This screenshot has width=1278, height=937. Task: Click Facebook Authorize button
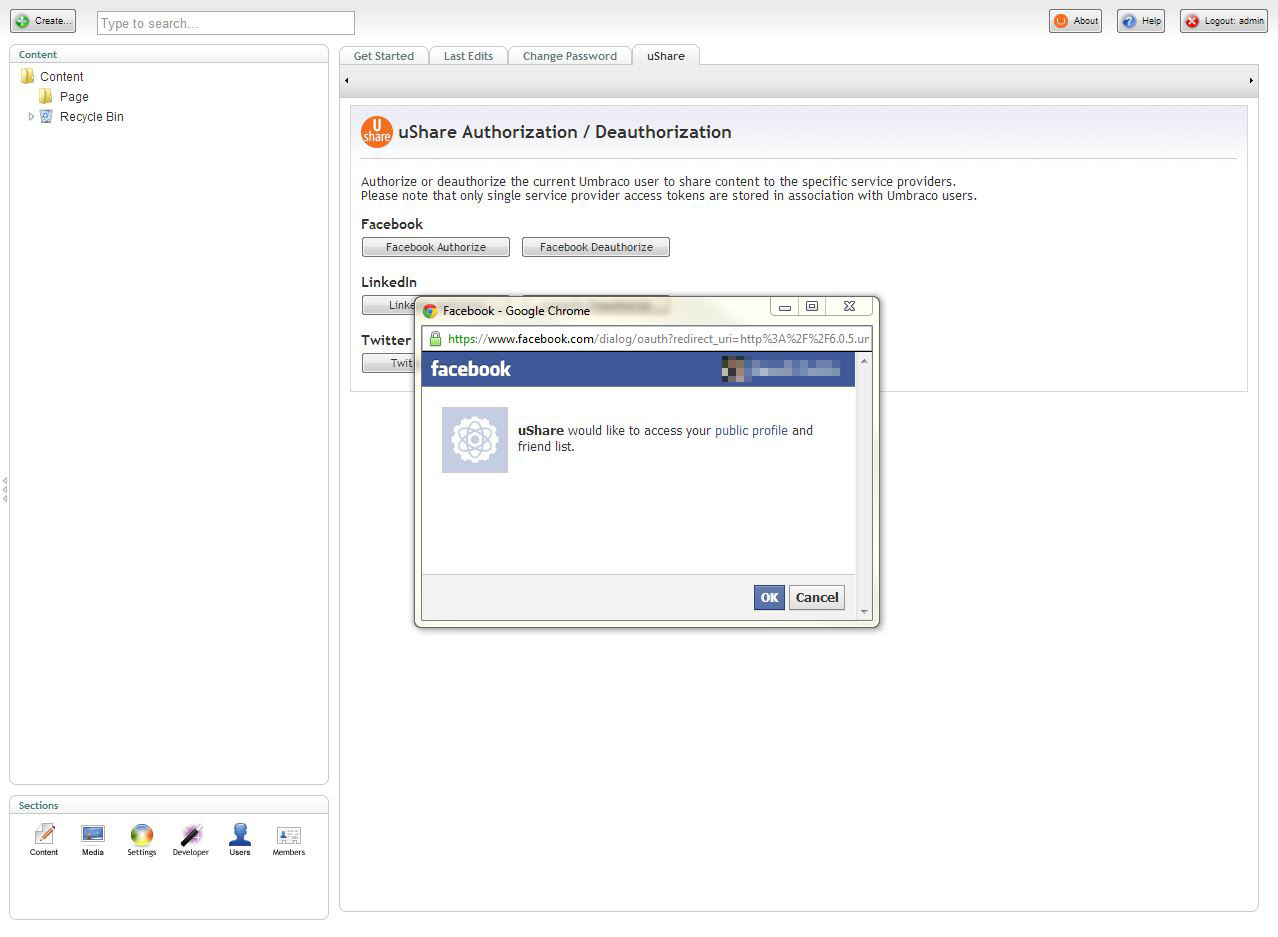click(436, 247)
